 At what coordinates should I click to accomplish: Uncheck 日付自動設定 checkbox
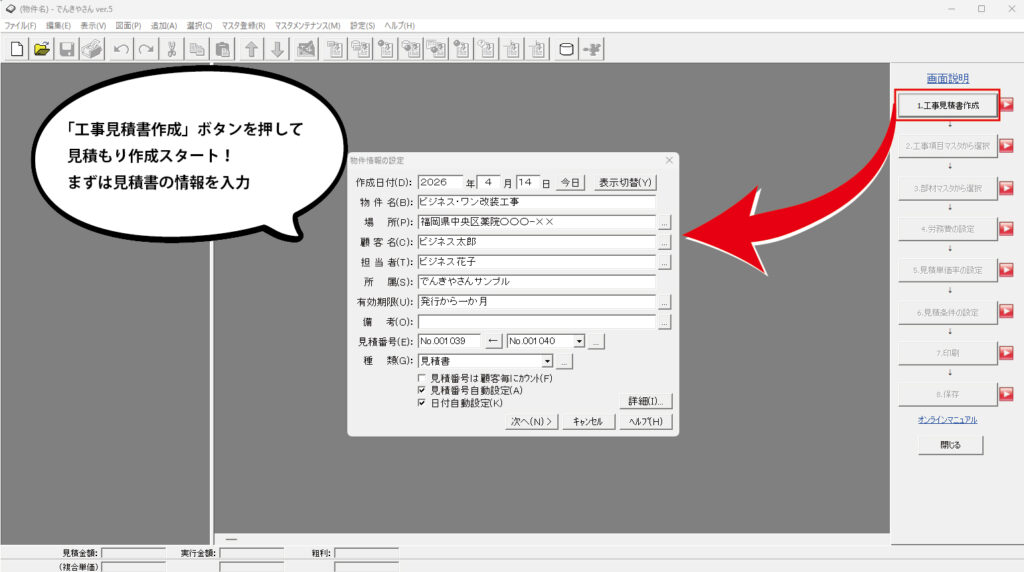(422, 403)
